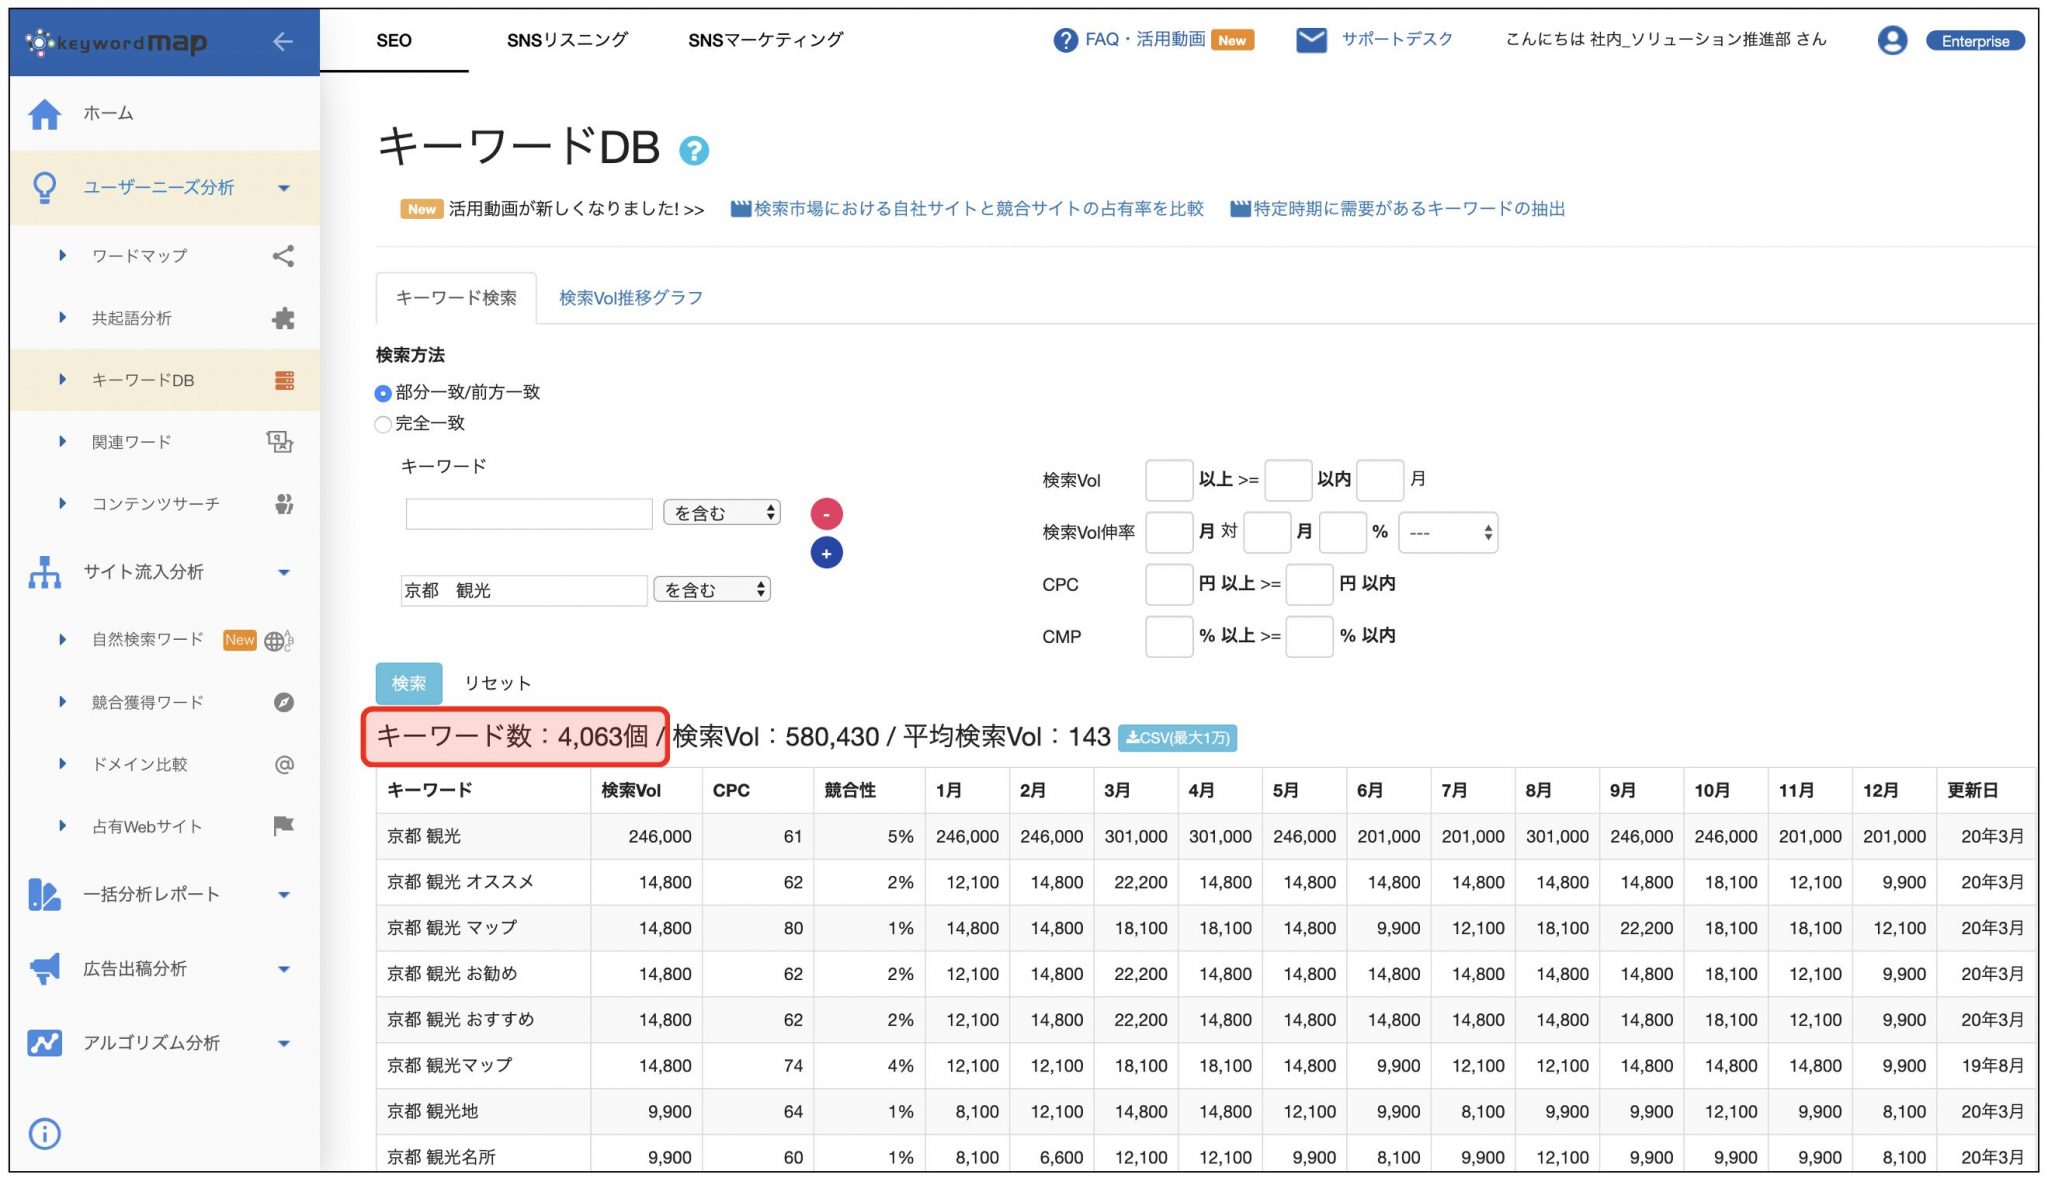The height and width of the screenshot is (1185, 2048).
Task: Open the ワードマップ share icon
Action: click(283, 256)
